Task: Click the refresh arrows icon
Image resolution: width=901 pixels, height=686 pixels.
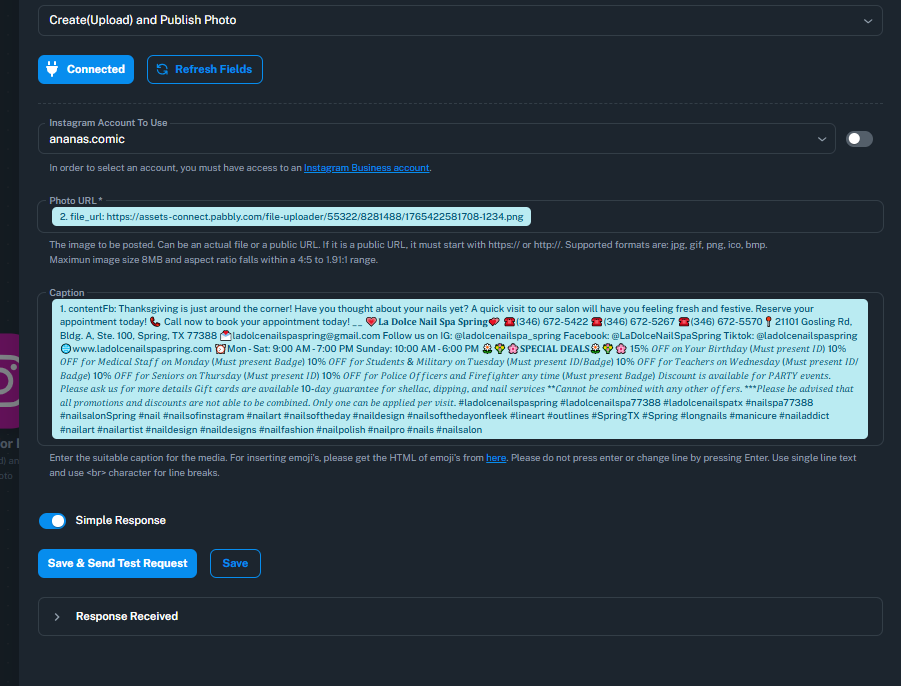Action: [x=163, y=70]
